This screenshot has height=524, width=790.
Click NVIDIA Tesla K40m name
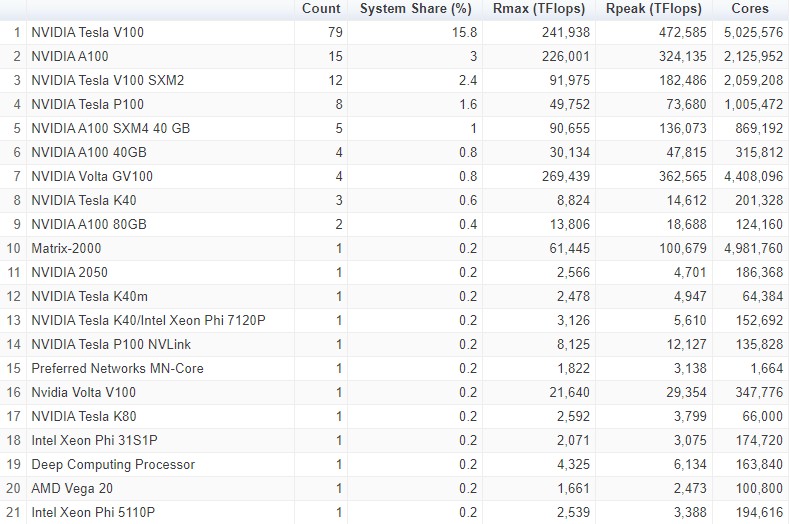point(90,296)
